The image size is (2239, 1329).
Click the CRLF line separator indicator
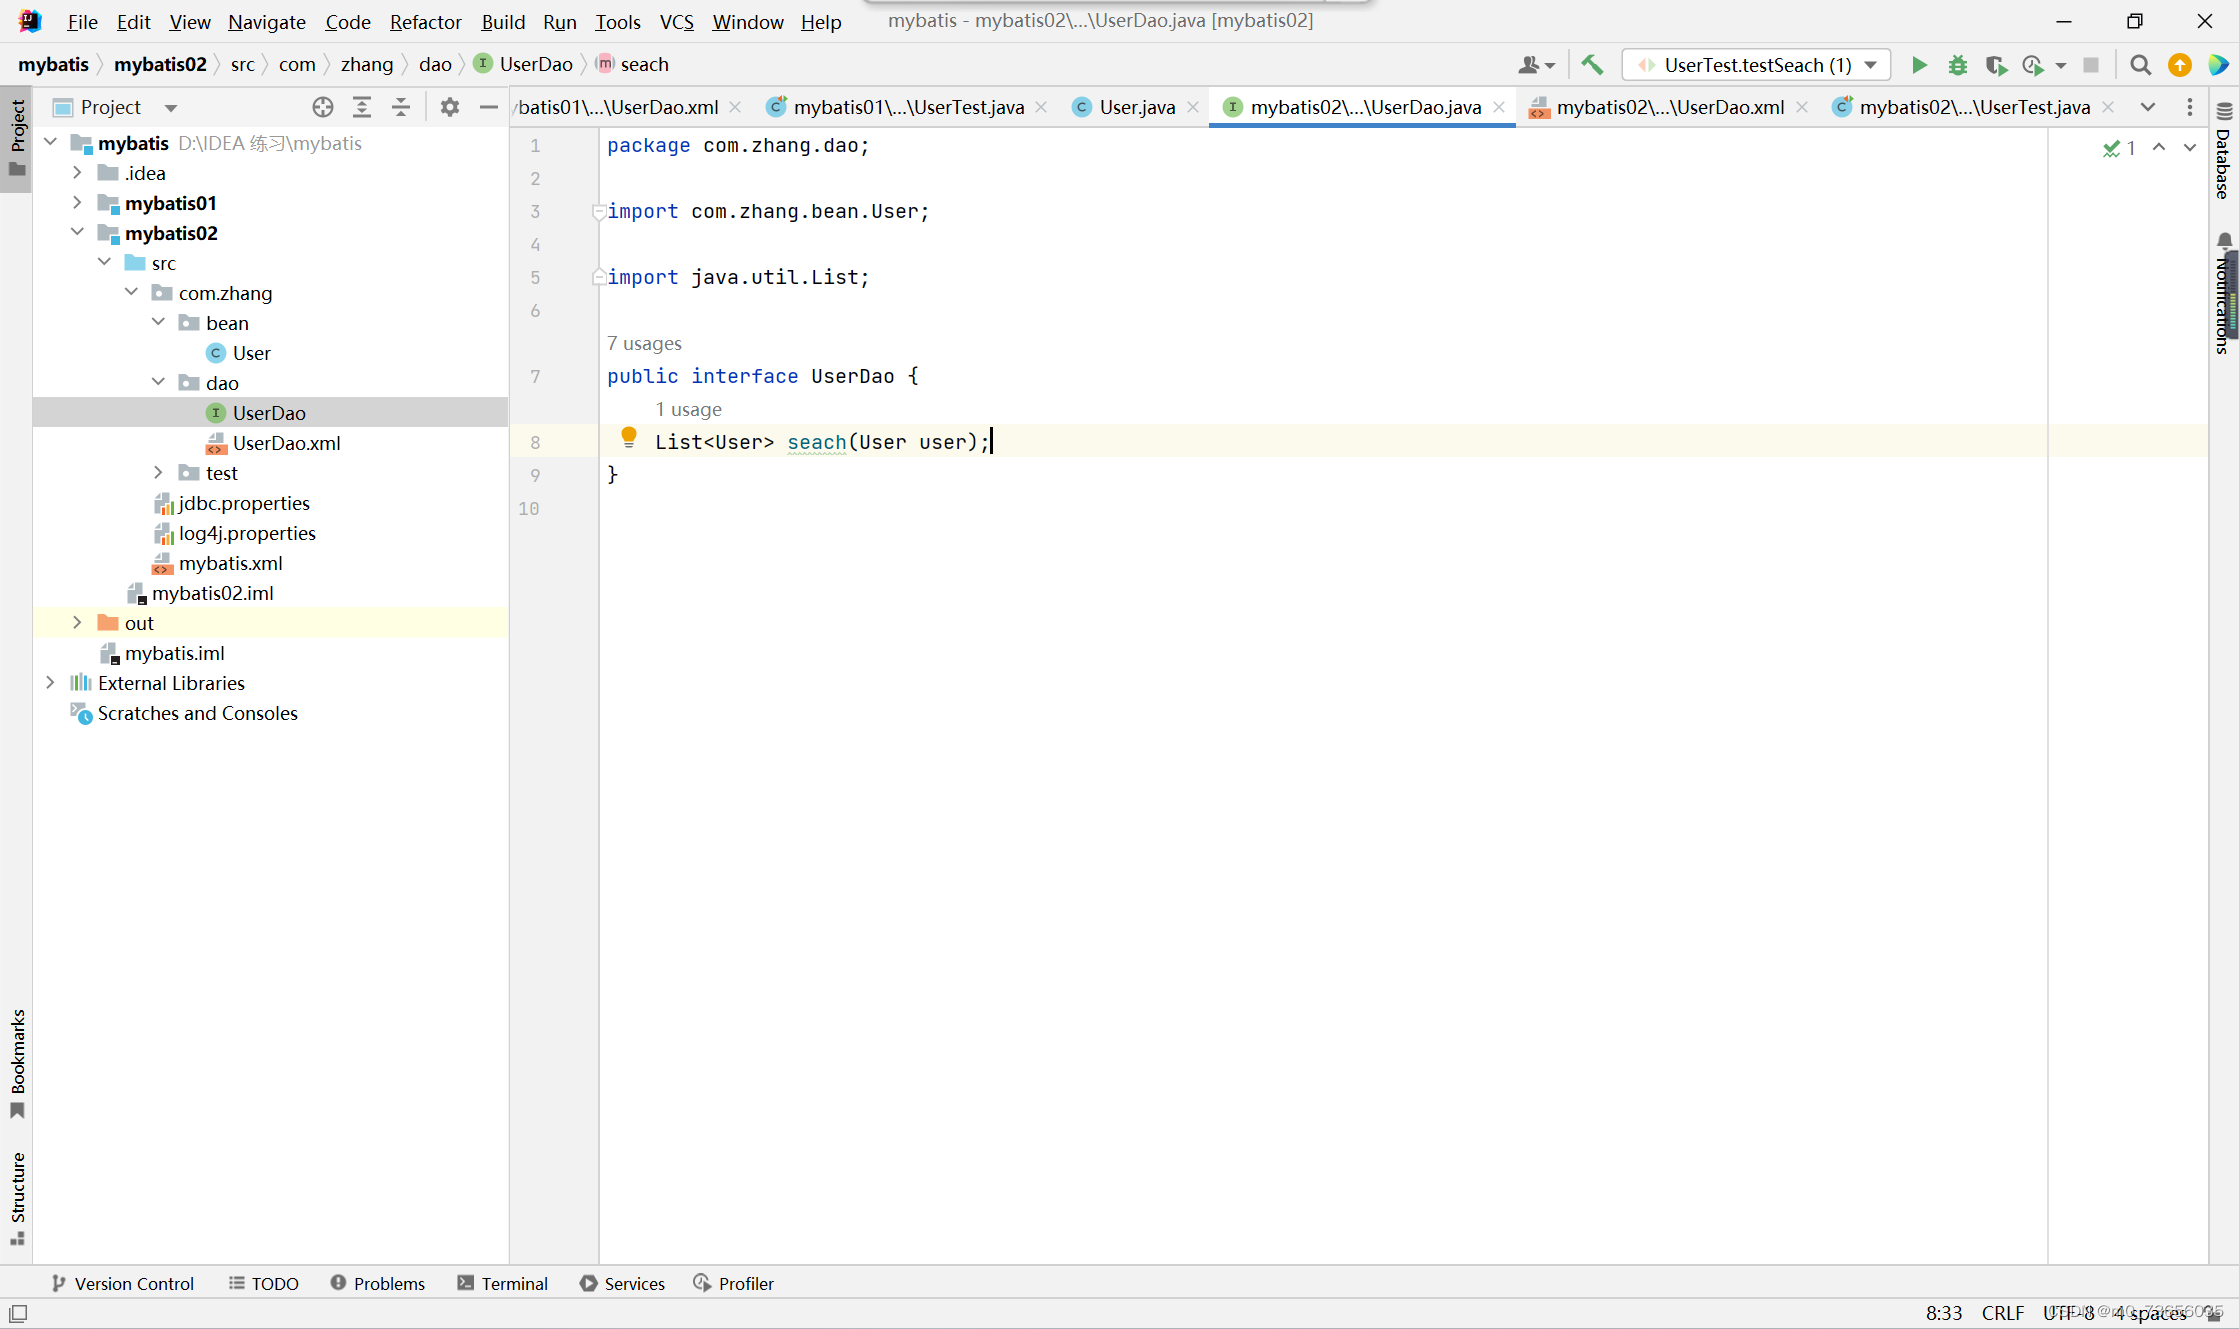click(x=2002, y=1312)
